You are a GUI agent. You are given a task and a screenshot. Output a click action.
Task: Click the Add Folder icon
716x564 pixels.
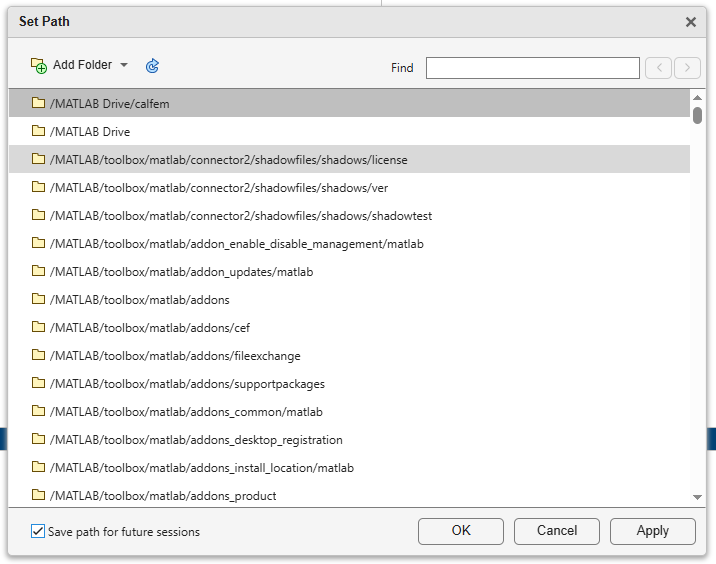(39, 65)
